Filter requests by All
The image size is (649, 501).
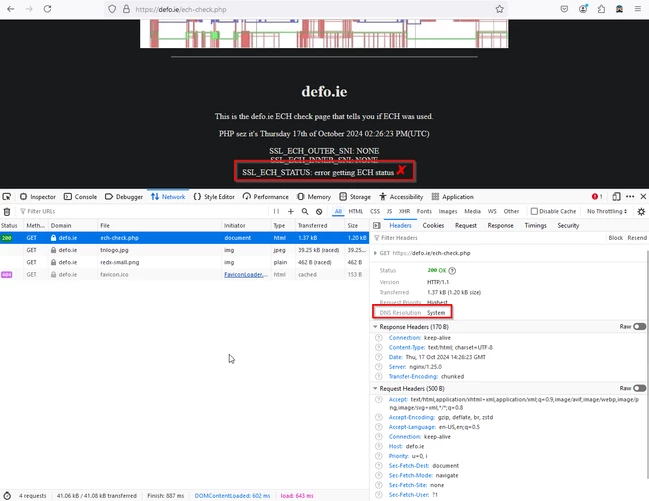click(x=338, y=211)
